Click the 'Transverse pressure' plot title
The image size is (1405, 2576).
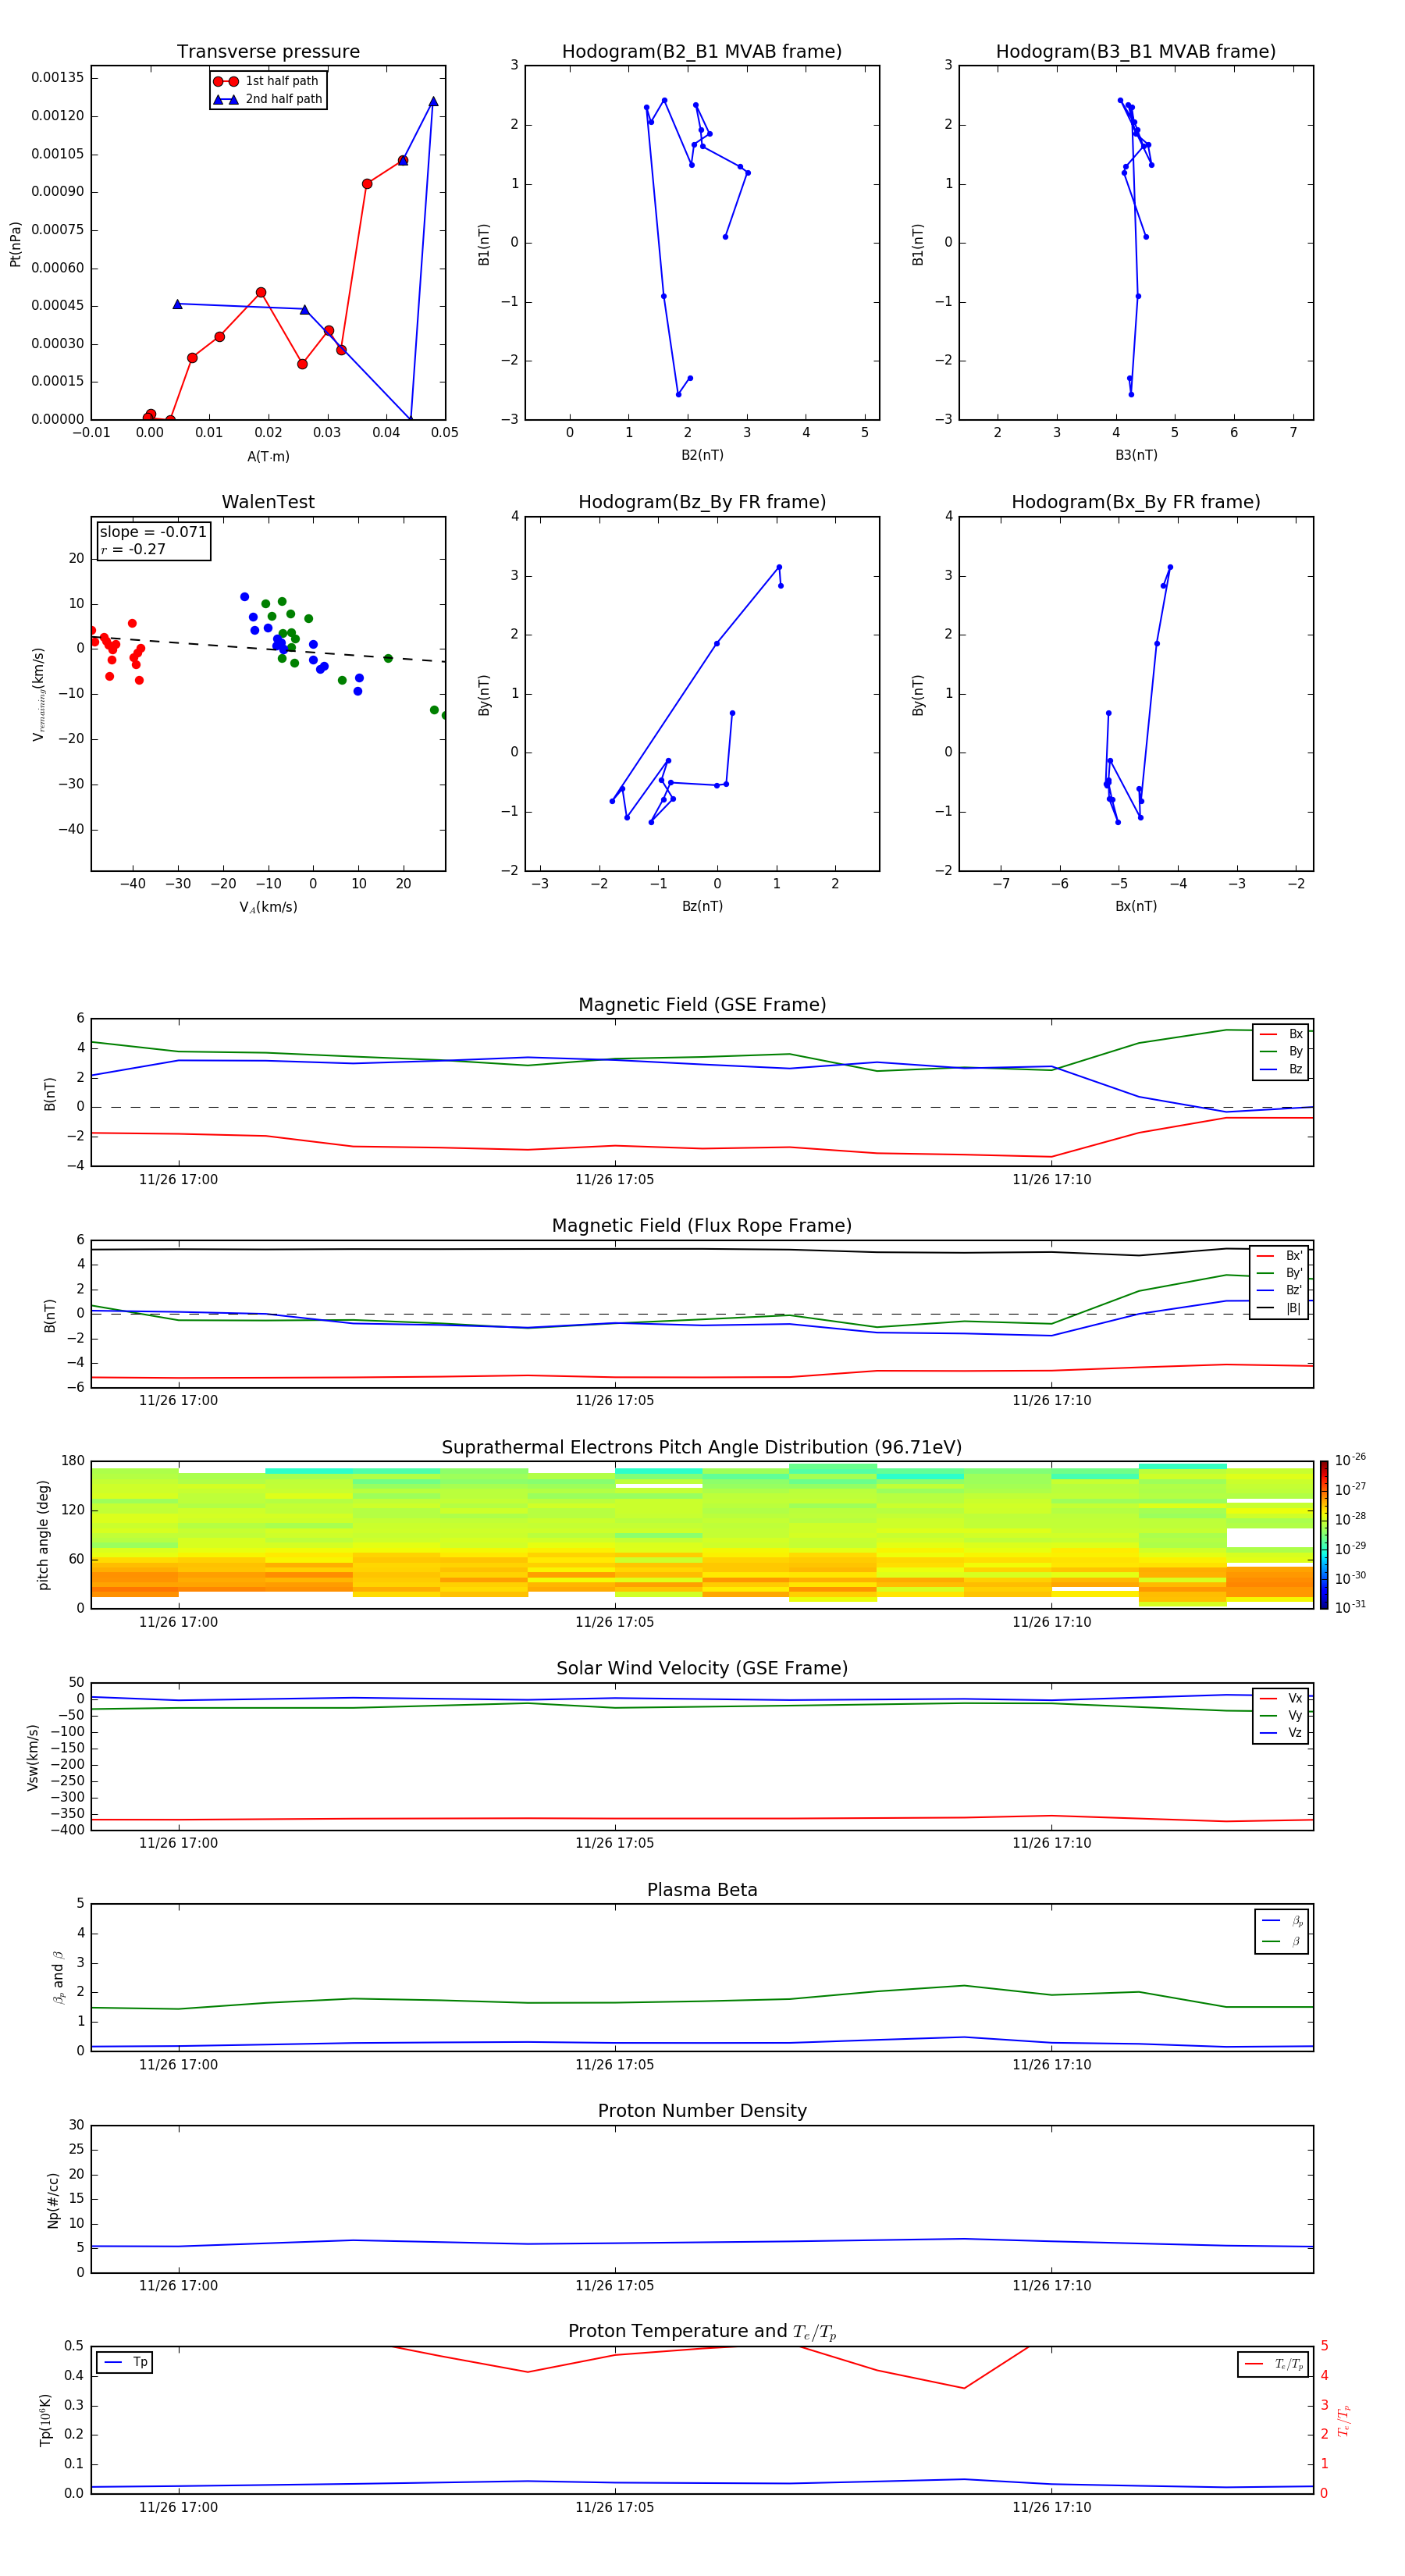click(268, 51)
